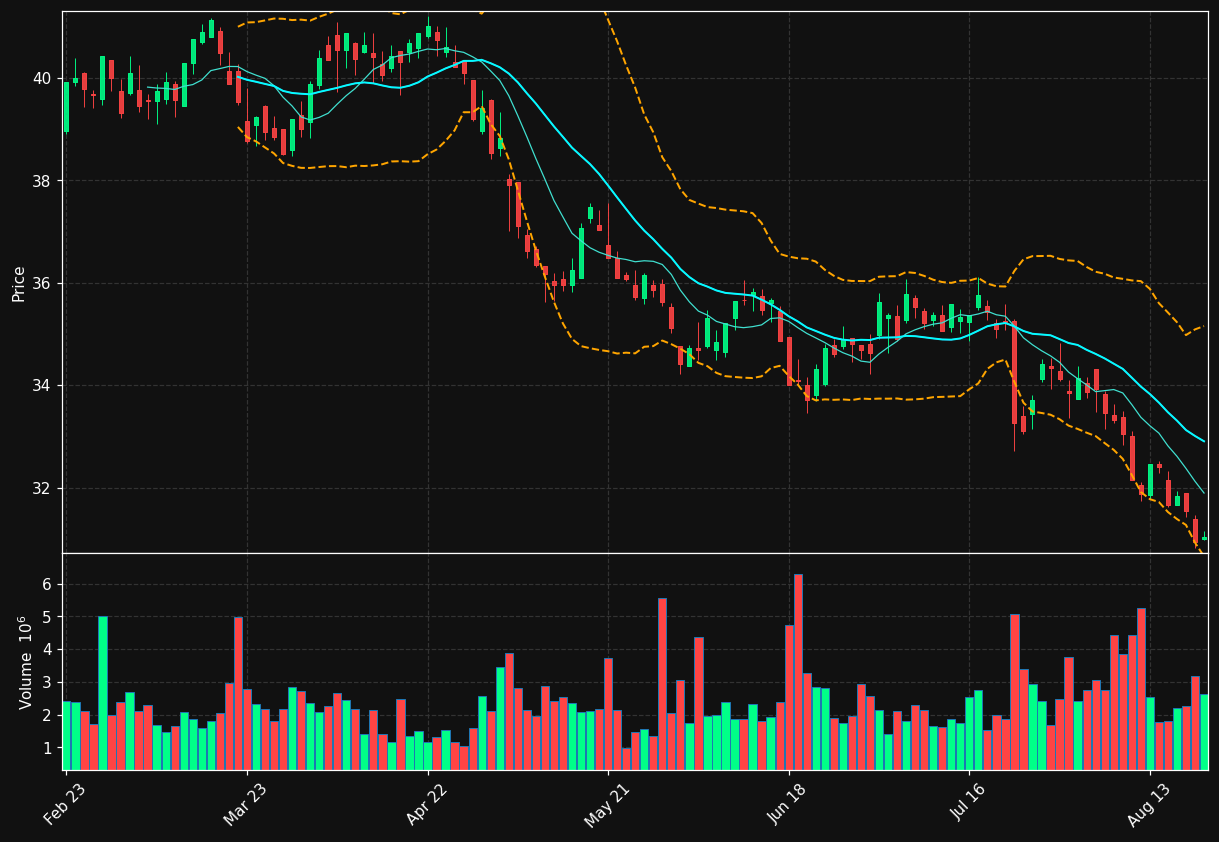
Task: Click the "Jun 18" x-axis label
Action: click(788, 802)
